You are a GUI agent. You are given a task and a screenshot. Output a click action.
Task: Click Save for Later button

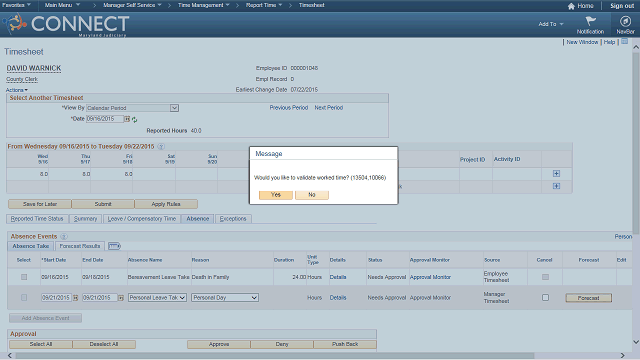pyautogui.click(x=40, y=204)
